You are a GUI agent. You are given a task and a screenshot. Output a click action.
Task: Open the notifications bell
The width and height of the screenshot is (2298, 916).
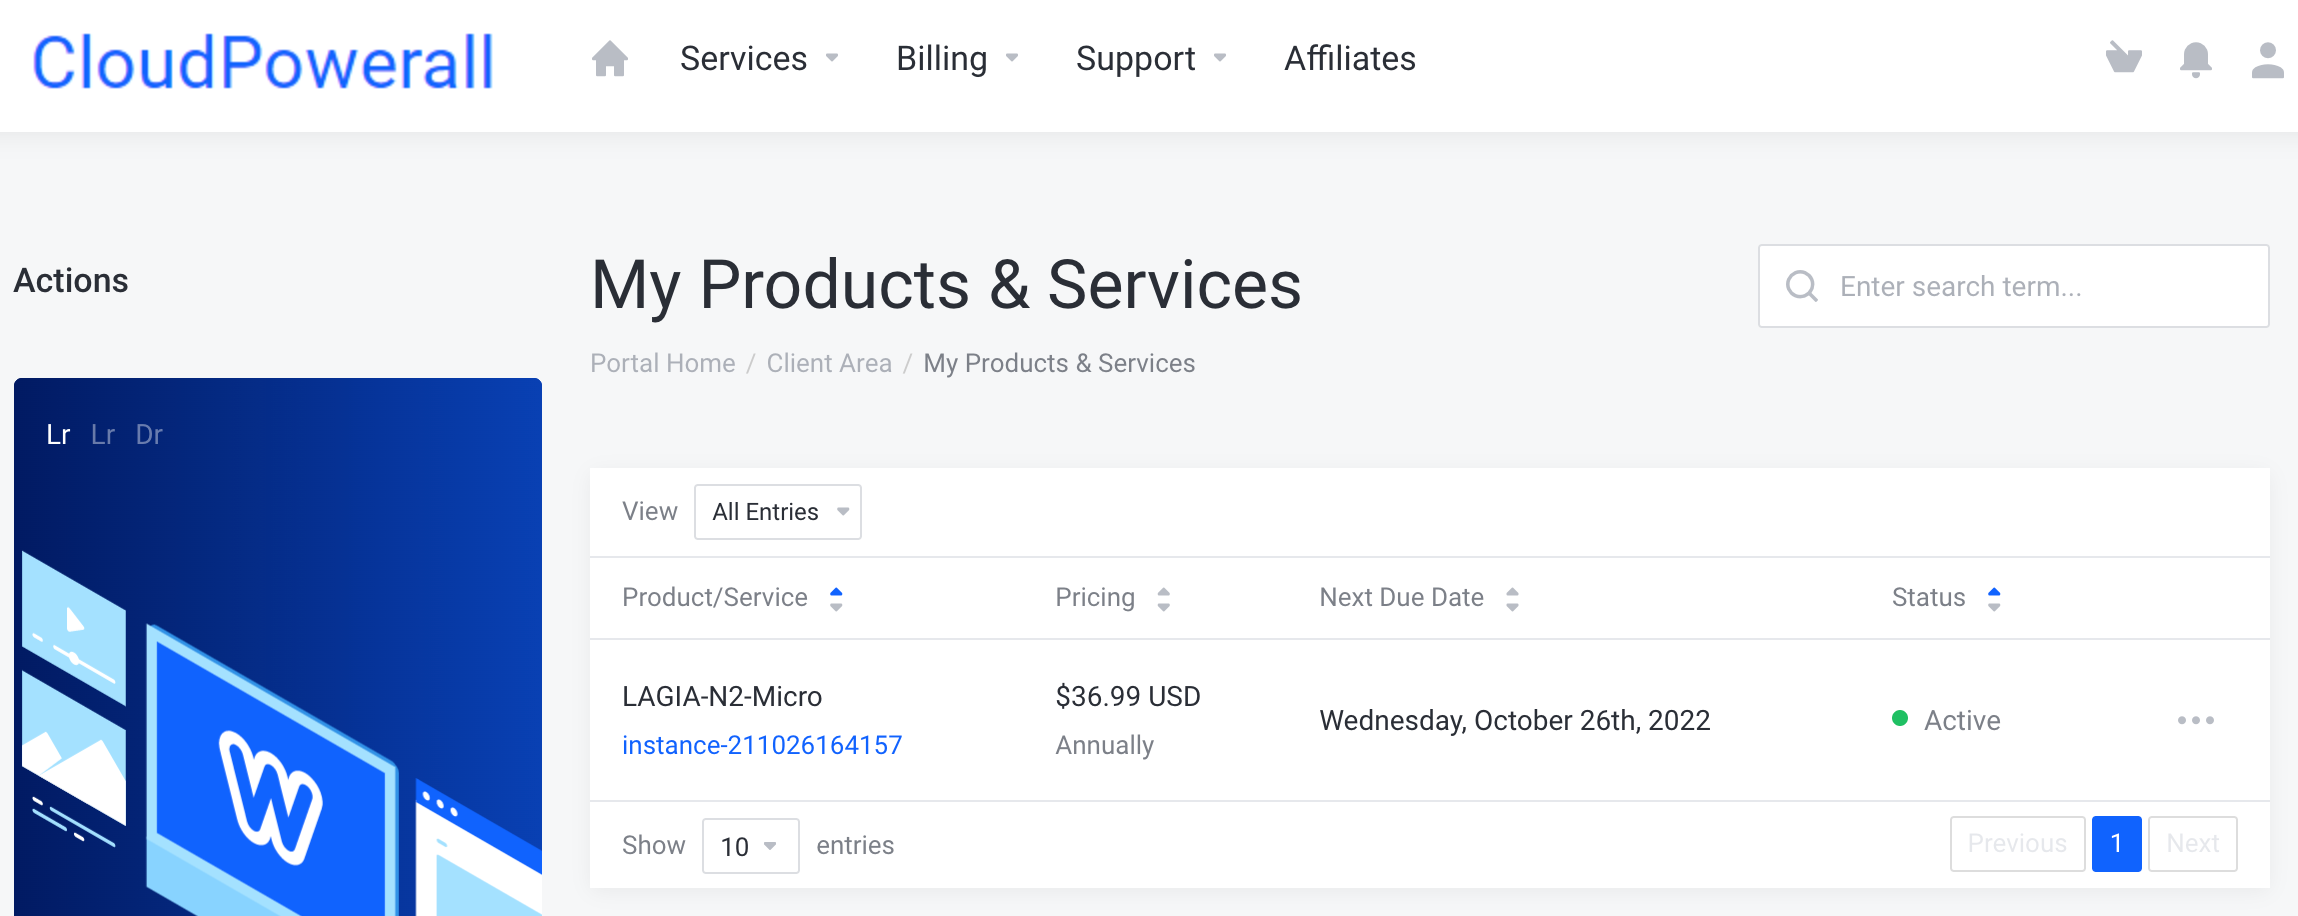2195,59
